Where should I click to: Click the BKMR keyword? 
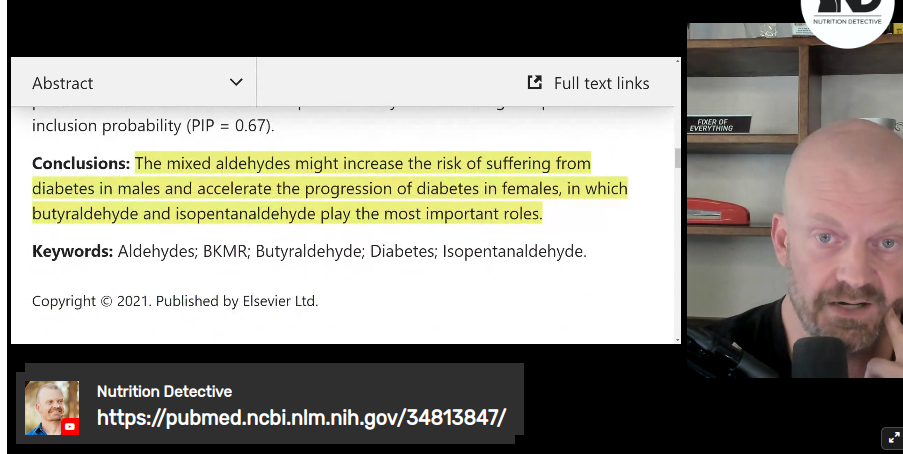coord(226,252)
